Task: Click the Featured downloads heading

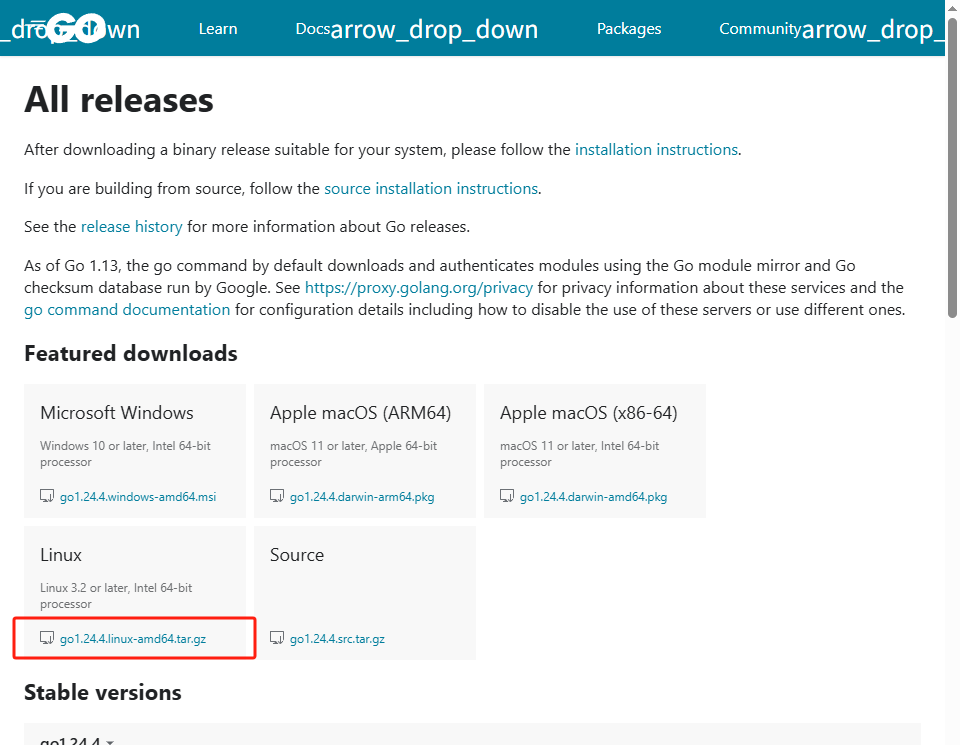Action: pyautogui.click(x=130, y=354)
